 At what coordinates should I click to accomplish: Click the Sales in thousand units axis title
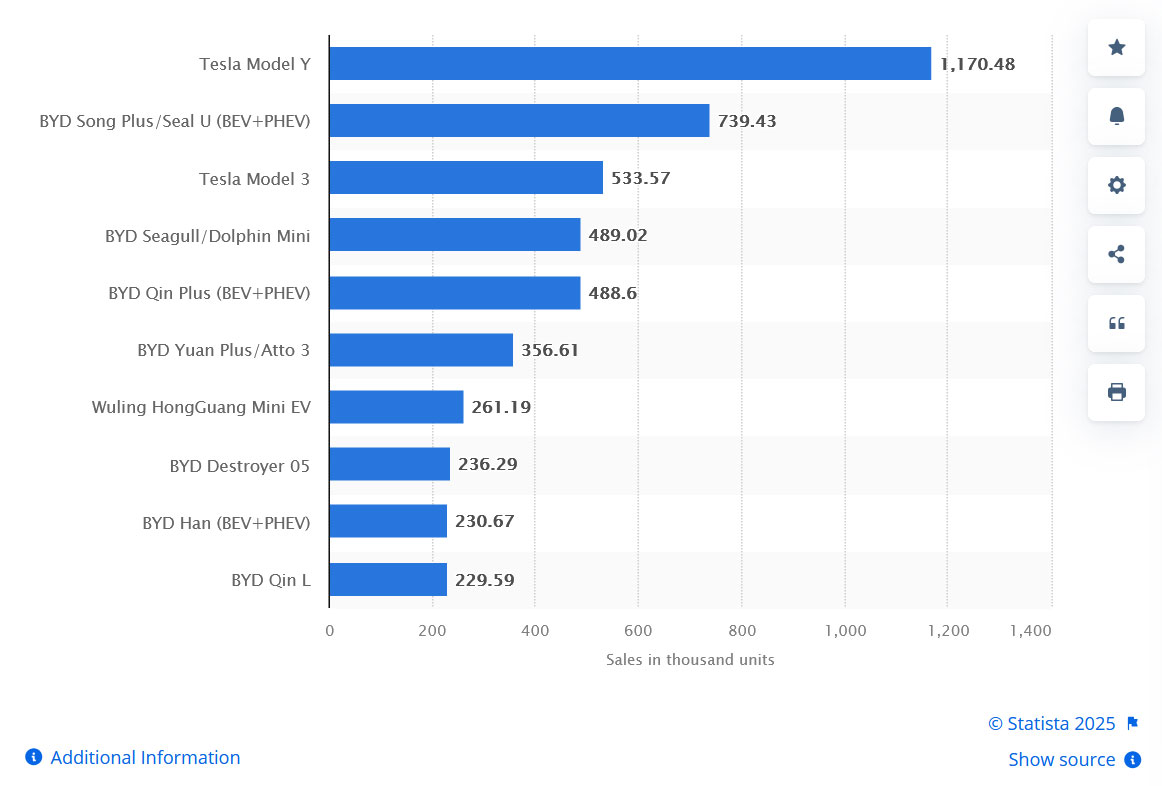click(x=690, y=660)
